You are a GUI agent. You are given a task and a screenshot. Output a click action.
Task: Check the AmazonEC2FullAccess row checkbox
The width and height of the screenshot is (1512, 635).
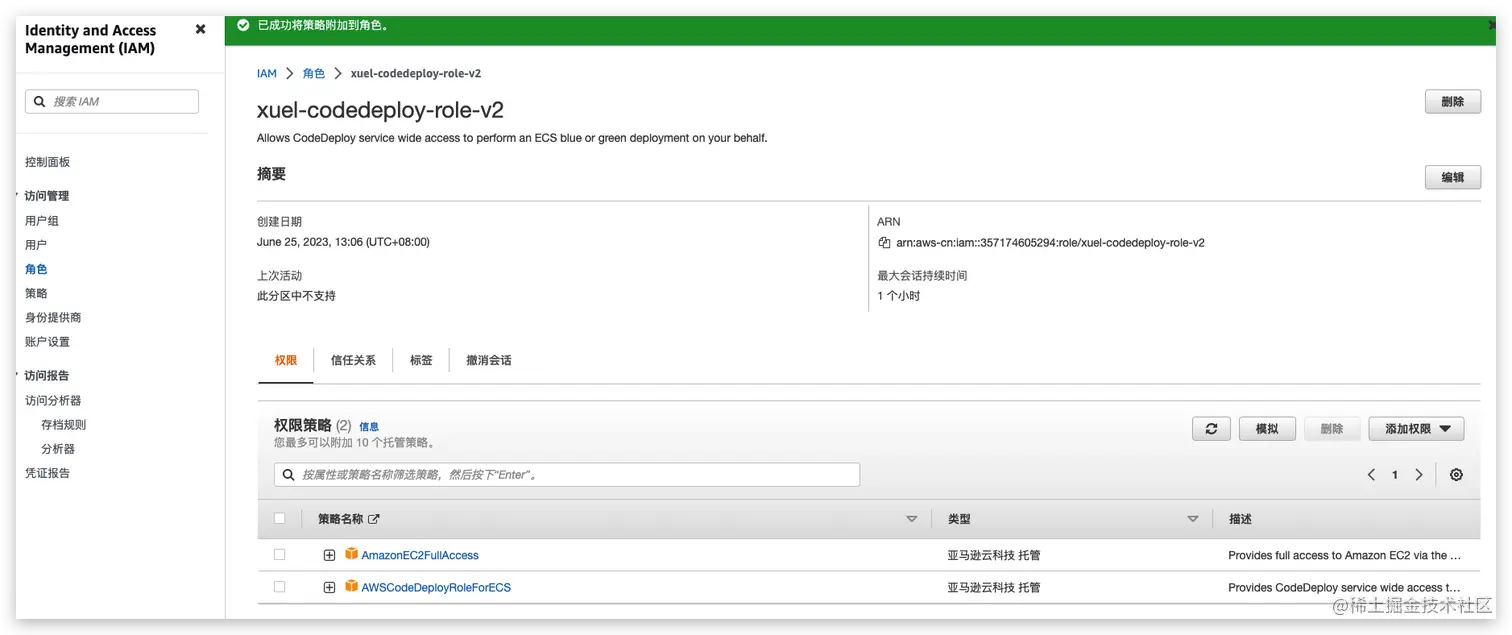279,554
